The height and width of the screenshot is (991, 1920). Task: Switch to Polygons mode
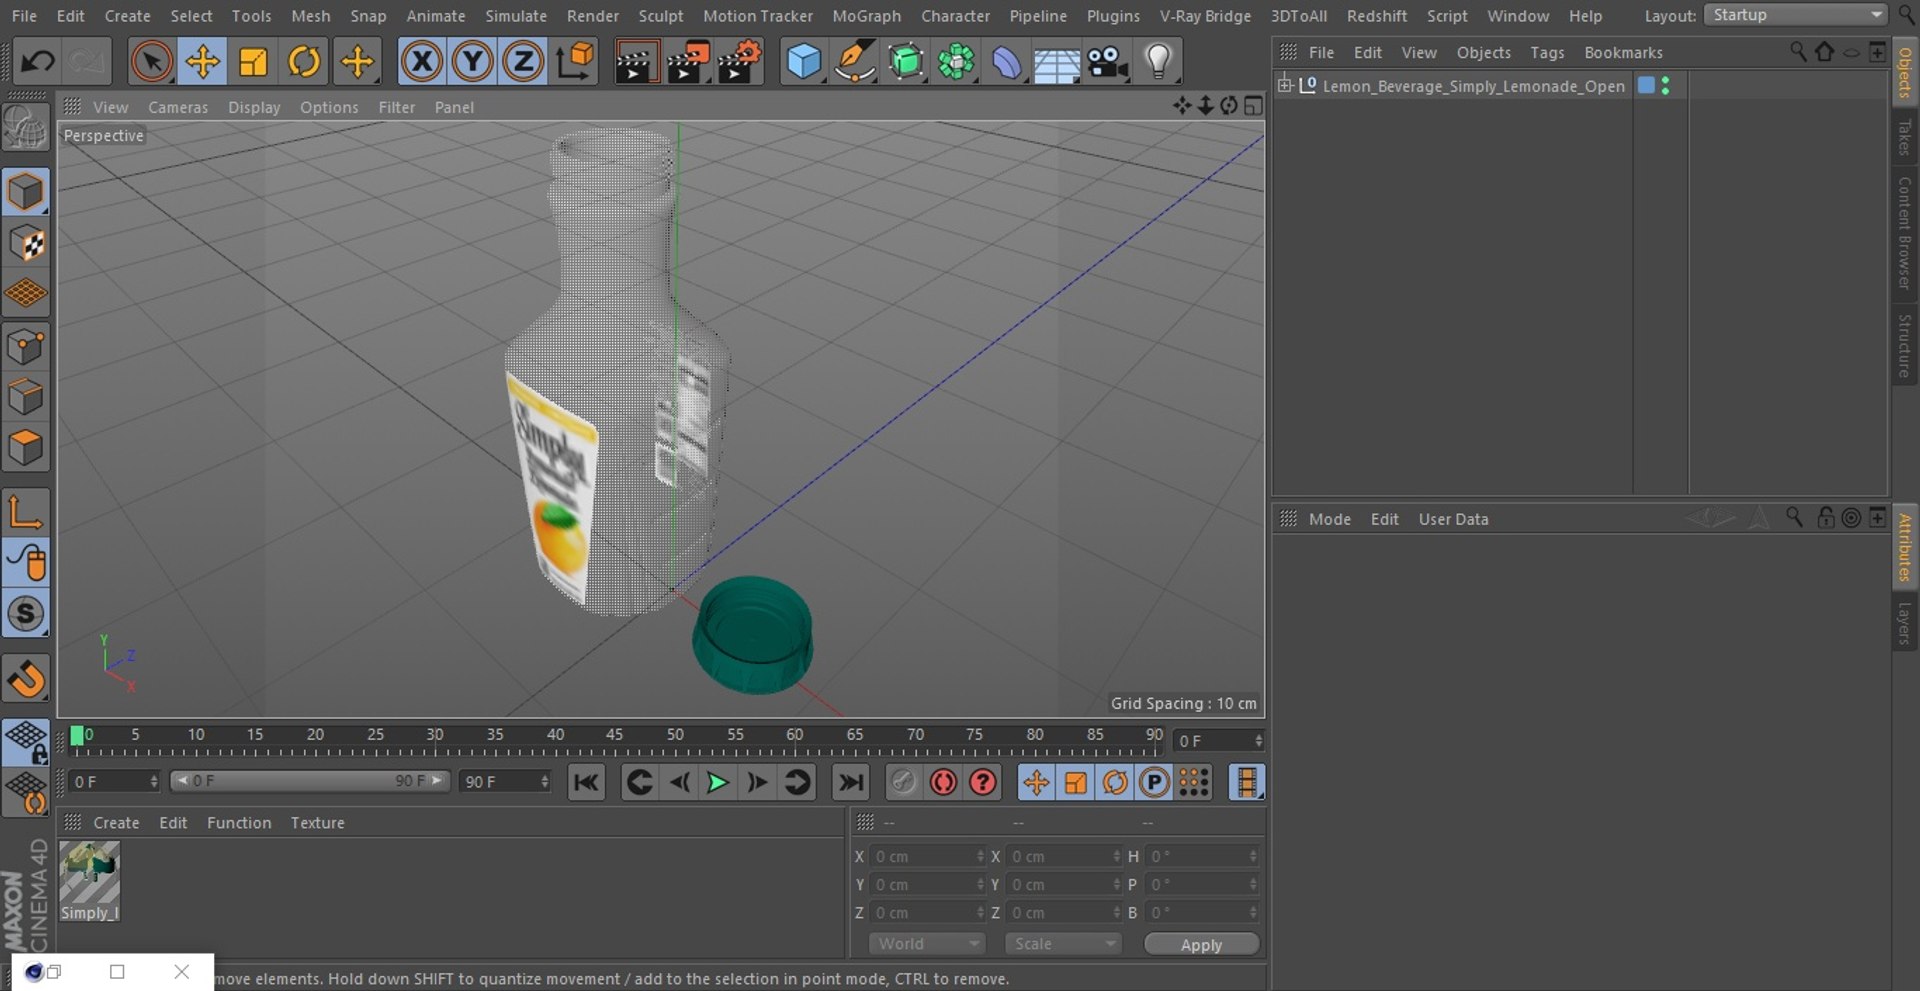(26, 448)
